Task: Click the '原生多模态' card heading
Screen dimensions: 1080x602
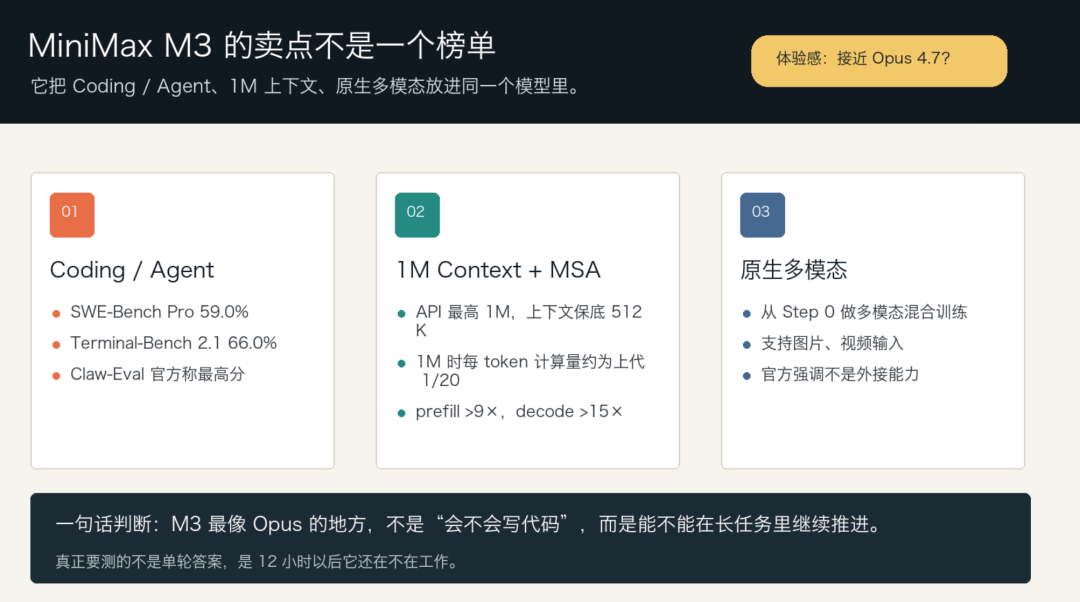Action: pos(793,270)
